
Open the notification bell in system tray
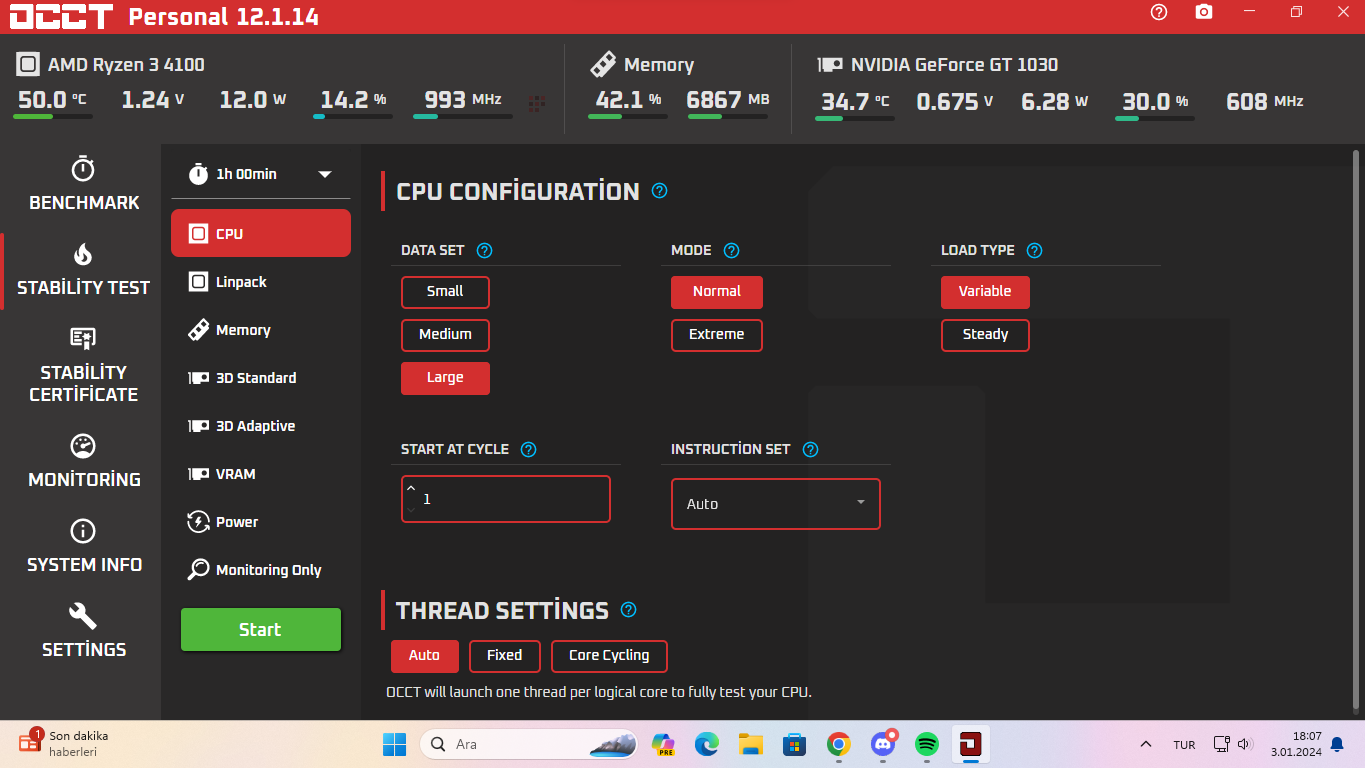click(x=1336, y=744)
